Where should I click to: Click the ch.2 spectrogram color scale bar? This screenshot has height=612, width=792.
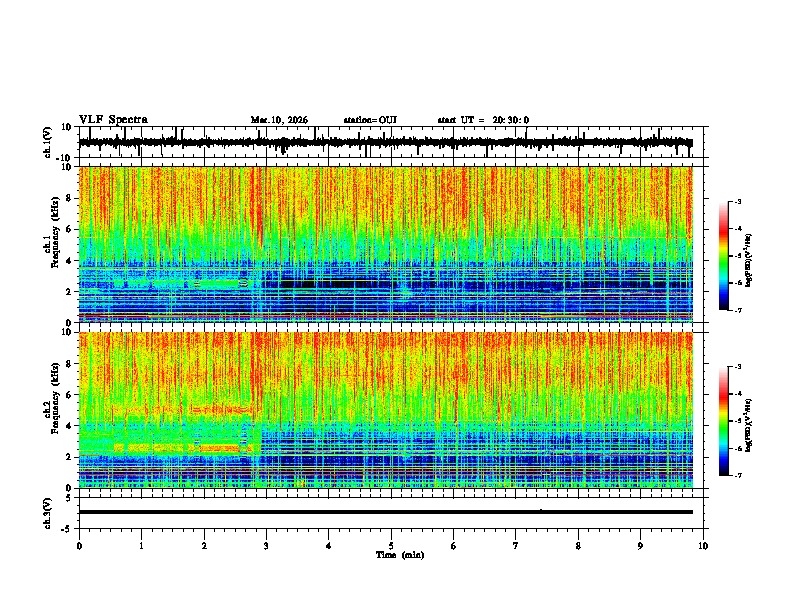coord(724,421)
